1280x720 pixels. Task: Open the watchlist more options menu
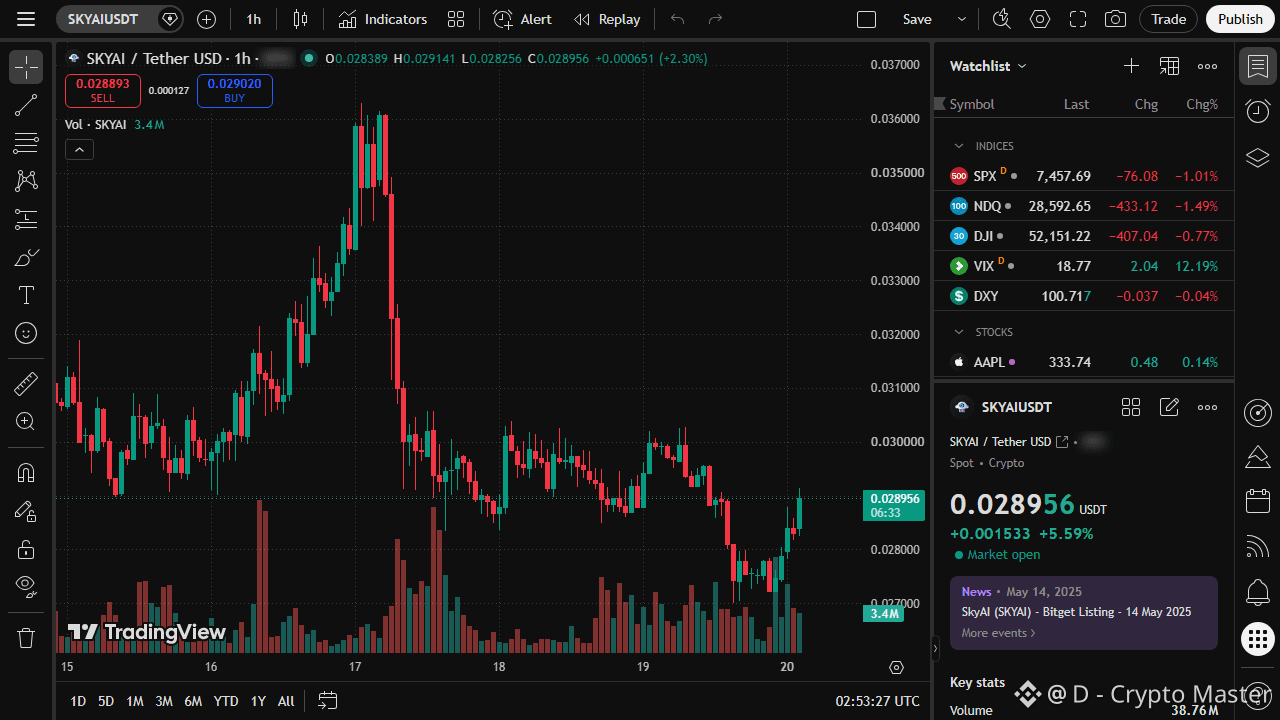(x=1207, y=66)
